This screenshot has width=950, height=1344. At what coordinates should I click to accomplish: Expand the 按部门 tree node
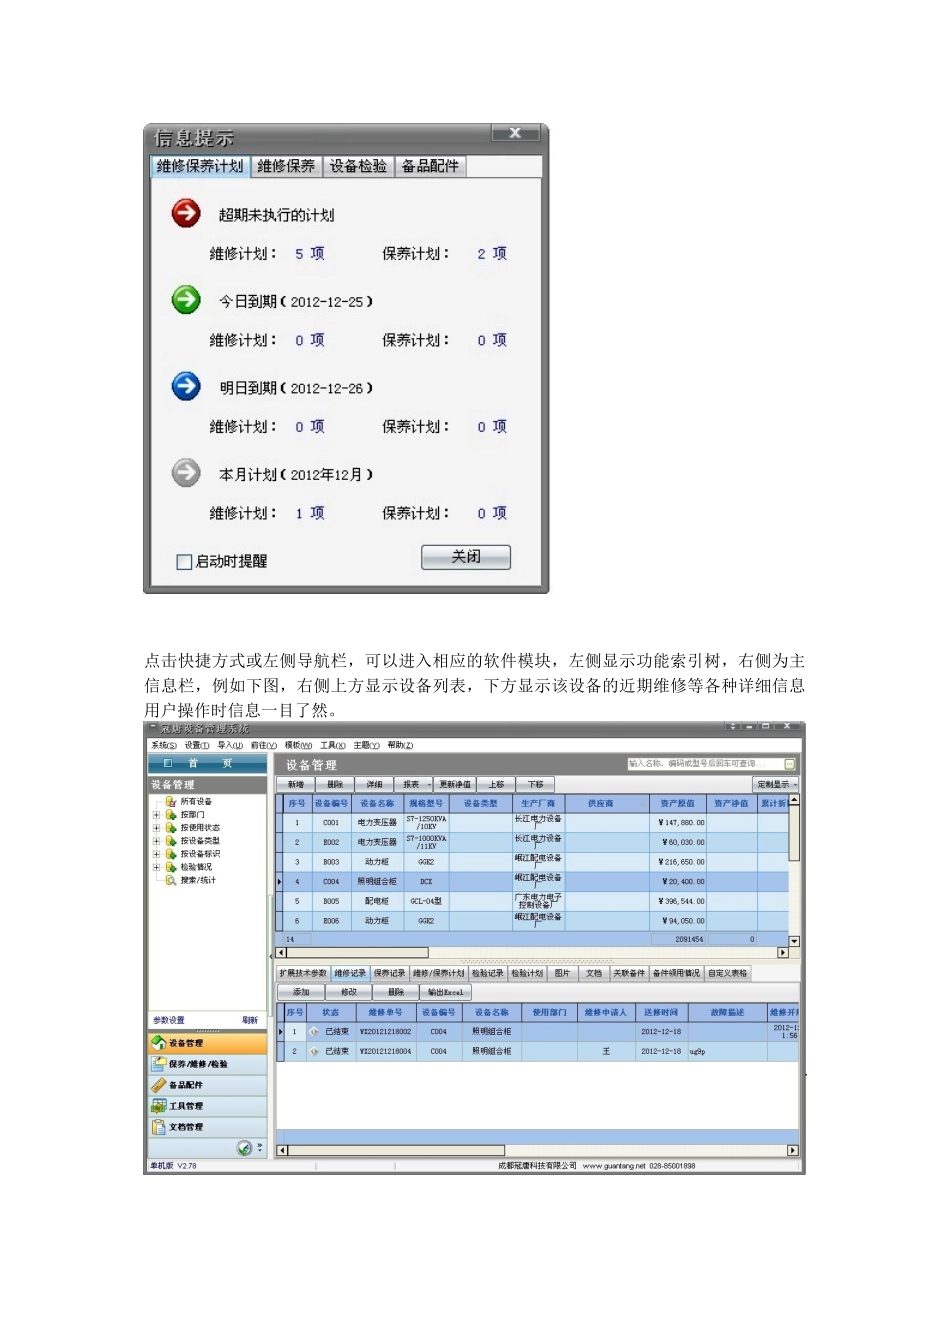click(156, 815)
